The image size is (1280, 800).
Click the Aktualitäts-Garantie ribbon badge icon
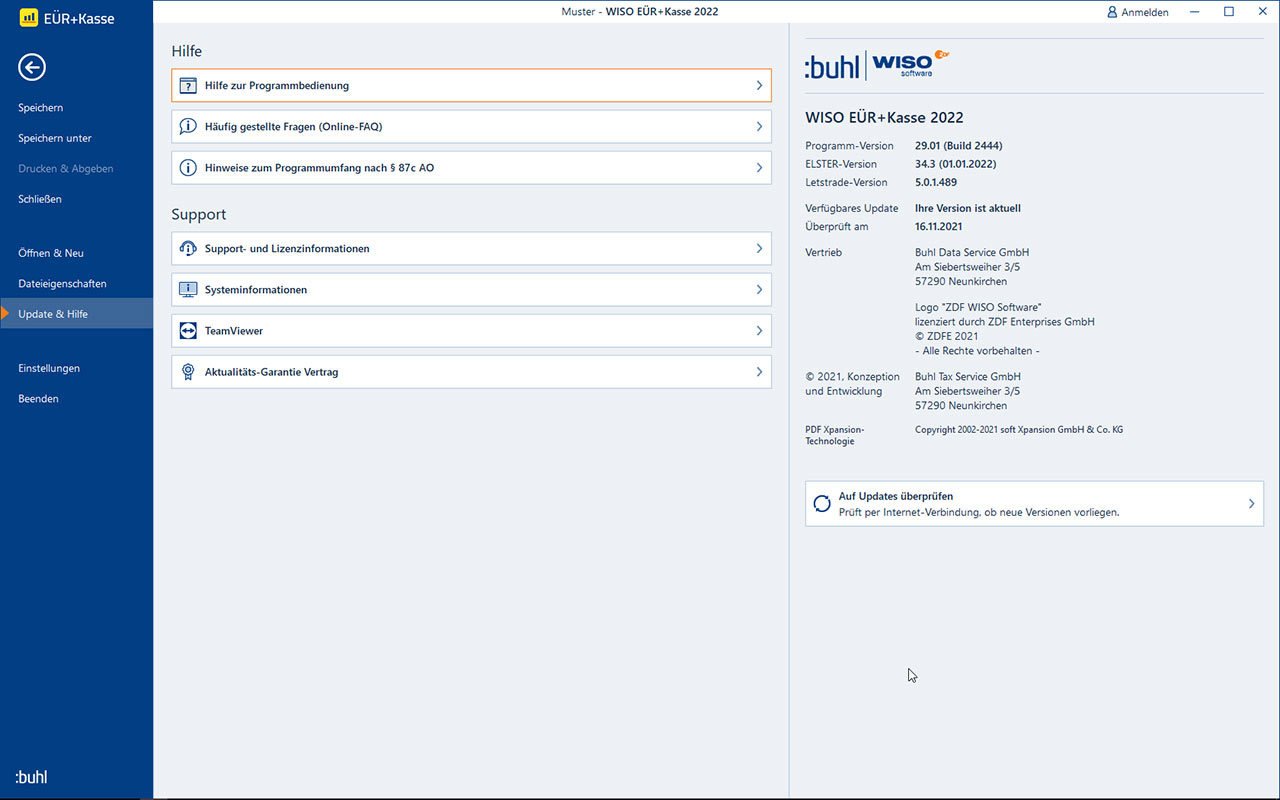pos(188,372)
